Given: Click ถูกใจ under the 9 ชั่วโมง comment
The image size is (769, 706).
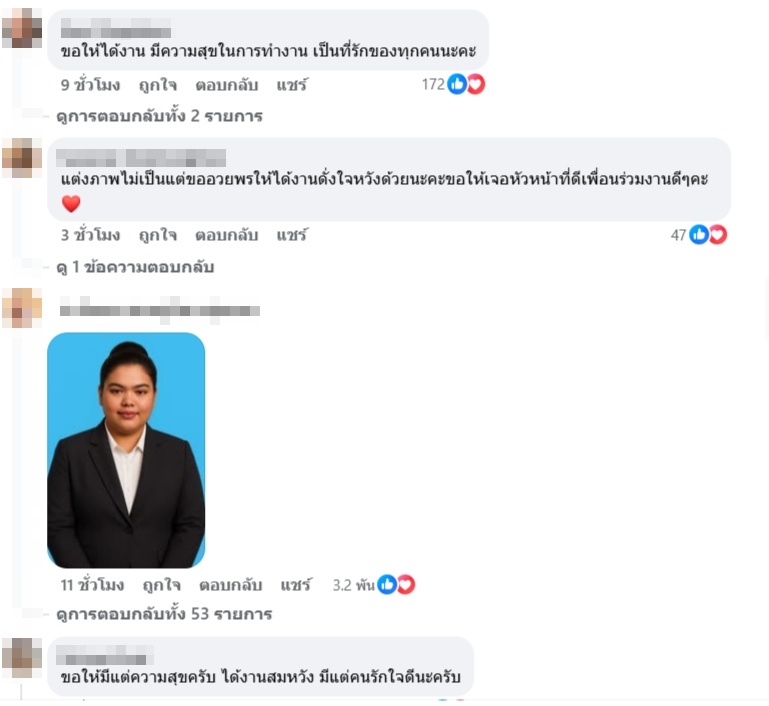Looking at the screenshot, I should [157, 85].
